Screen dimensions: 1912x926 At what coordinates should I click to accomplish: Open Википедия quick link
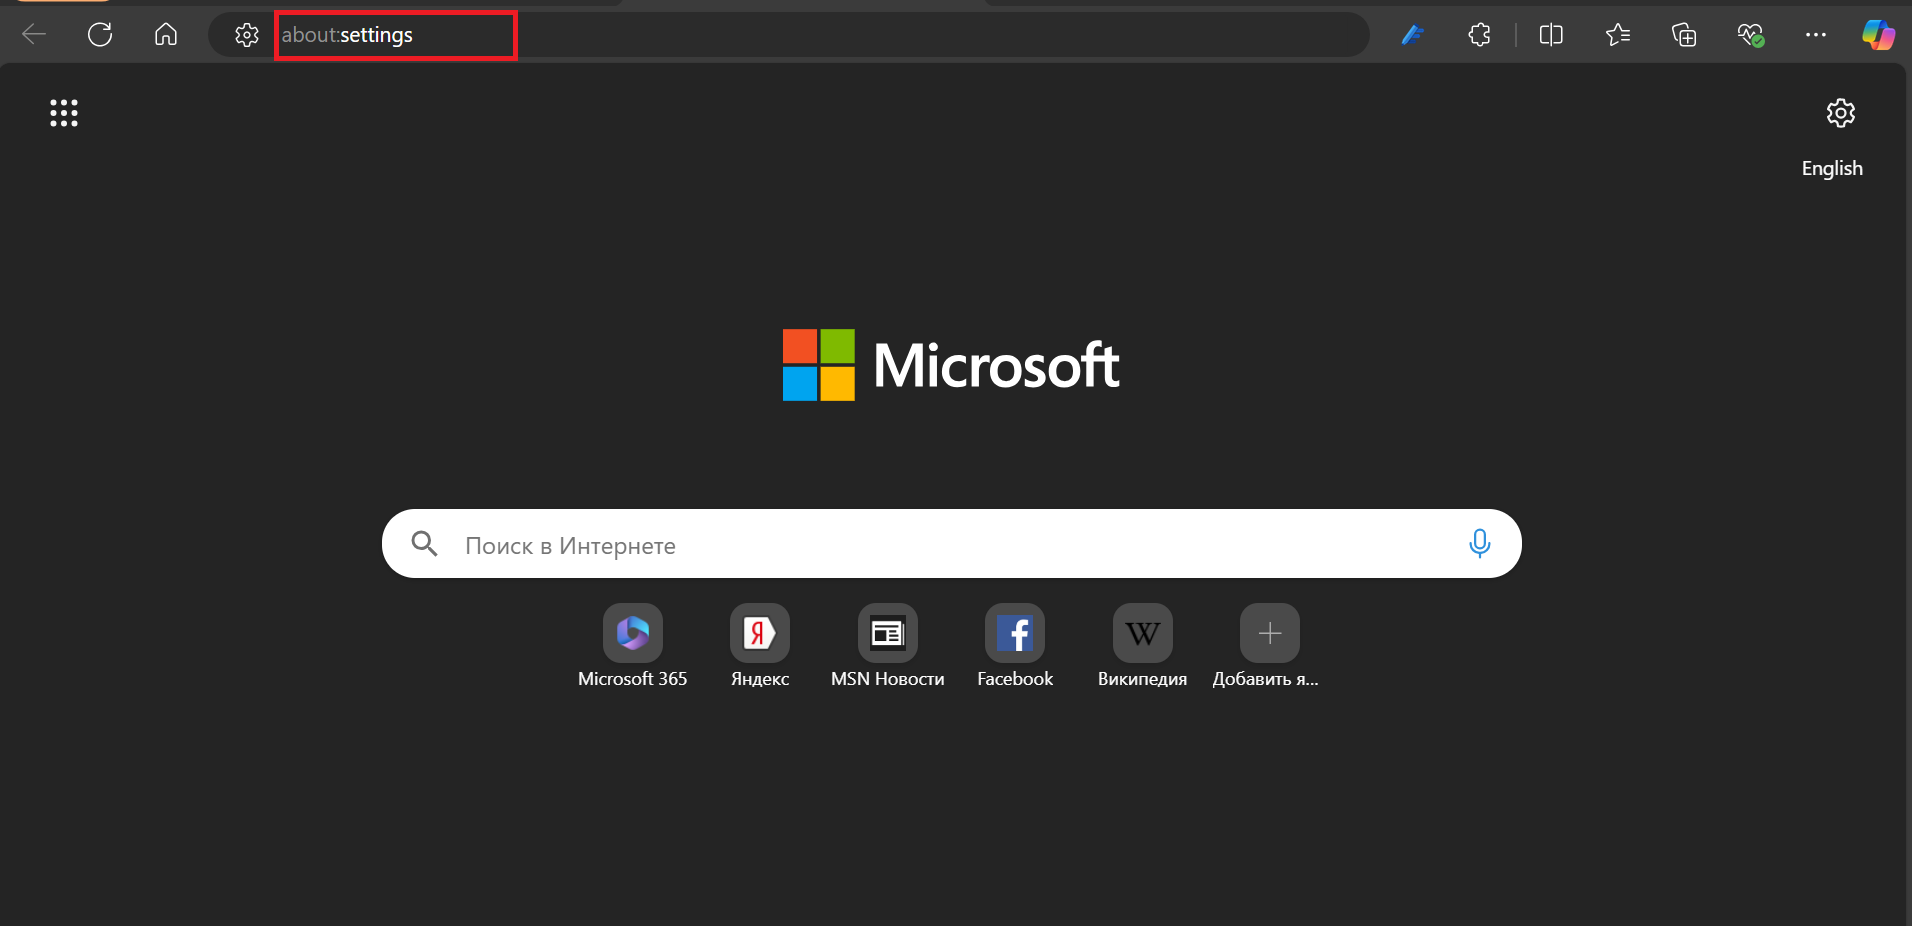pyautogui.click(x=1143, y=646)
